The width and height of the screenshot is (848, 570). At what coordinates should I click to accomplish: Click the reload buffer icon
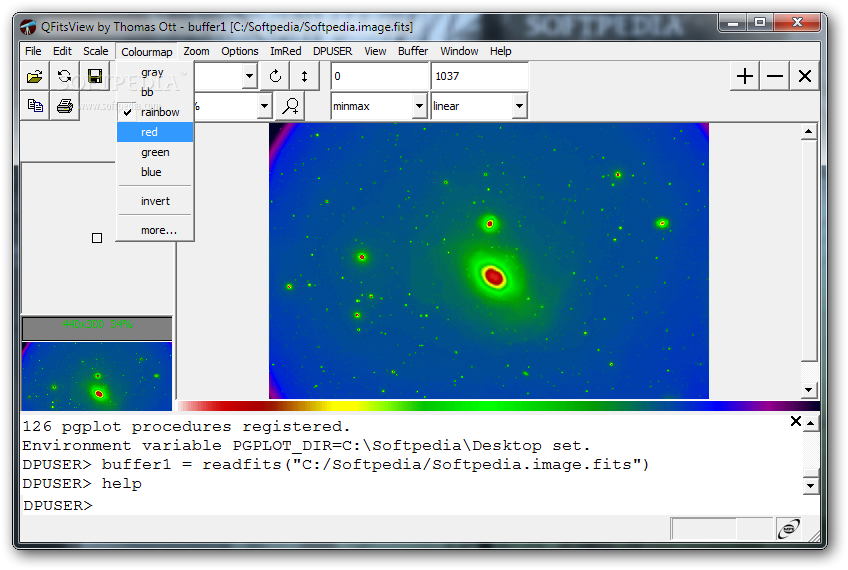(x=65, y=76)
